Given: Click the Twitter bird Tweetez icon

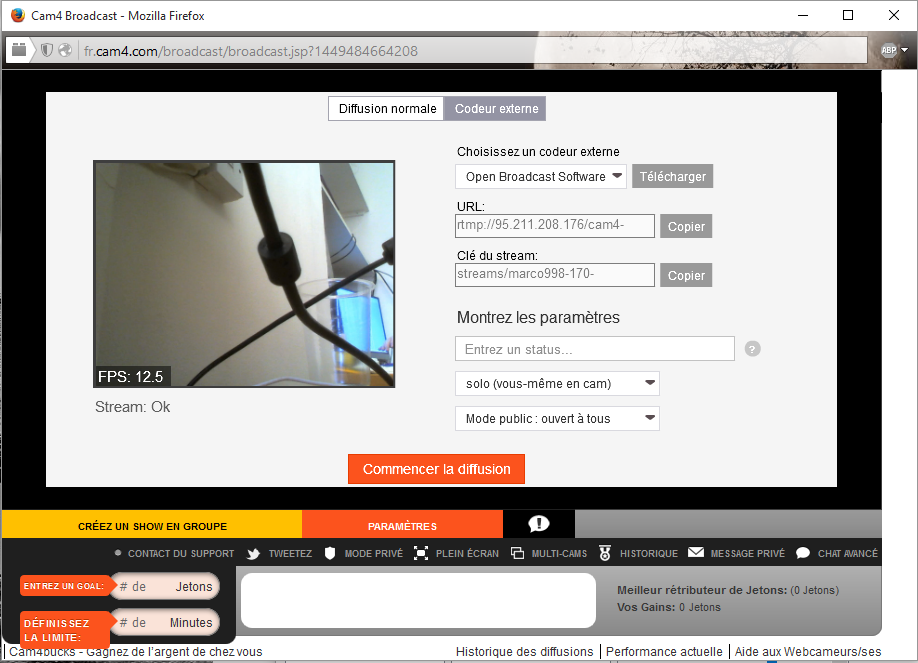Looking at the screenshot, I should tap(254, 553).
